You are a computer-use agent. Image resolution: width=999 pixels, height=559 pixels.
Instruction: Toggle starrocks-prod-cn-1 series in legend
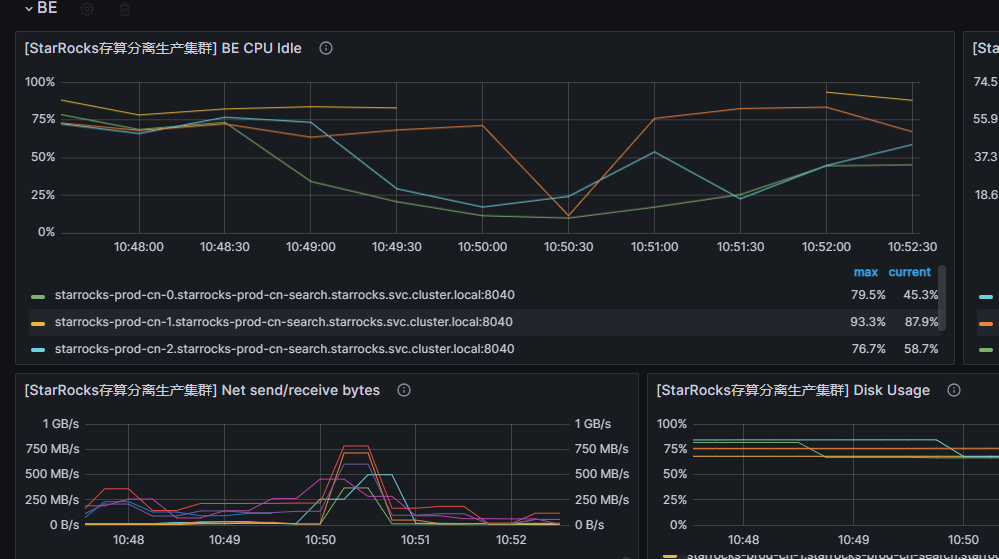[x=283, y=322]
